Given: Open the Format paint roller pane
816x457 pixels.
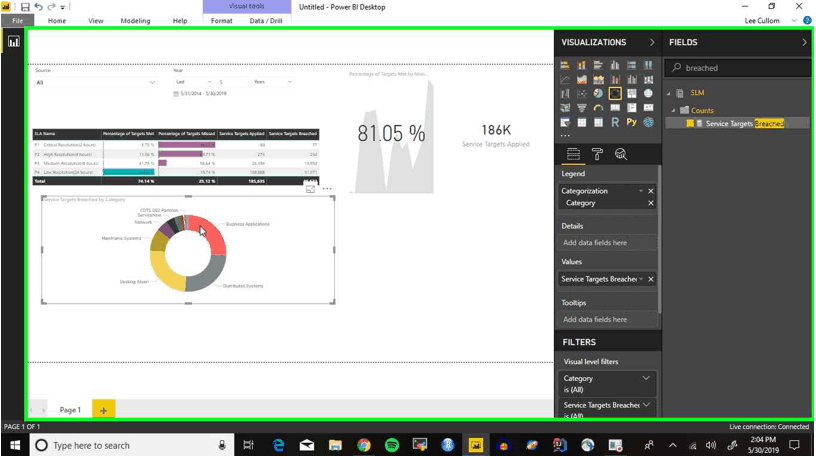Looking at the screenshot, I should (597, 154).
